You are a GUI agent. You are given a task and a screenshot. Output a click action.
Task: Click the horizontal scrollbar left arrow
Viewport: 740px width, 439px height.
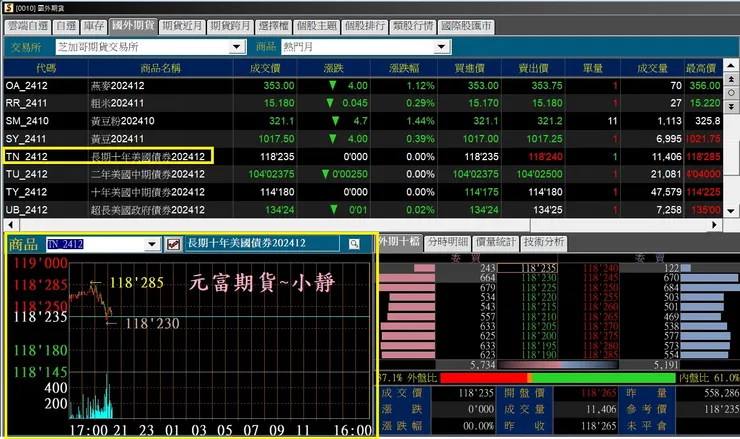click(x=10, y=225)
